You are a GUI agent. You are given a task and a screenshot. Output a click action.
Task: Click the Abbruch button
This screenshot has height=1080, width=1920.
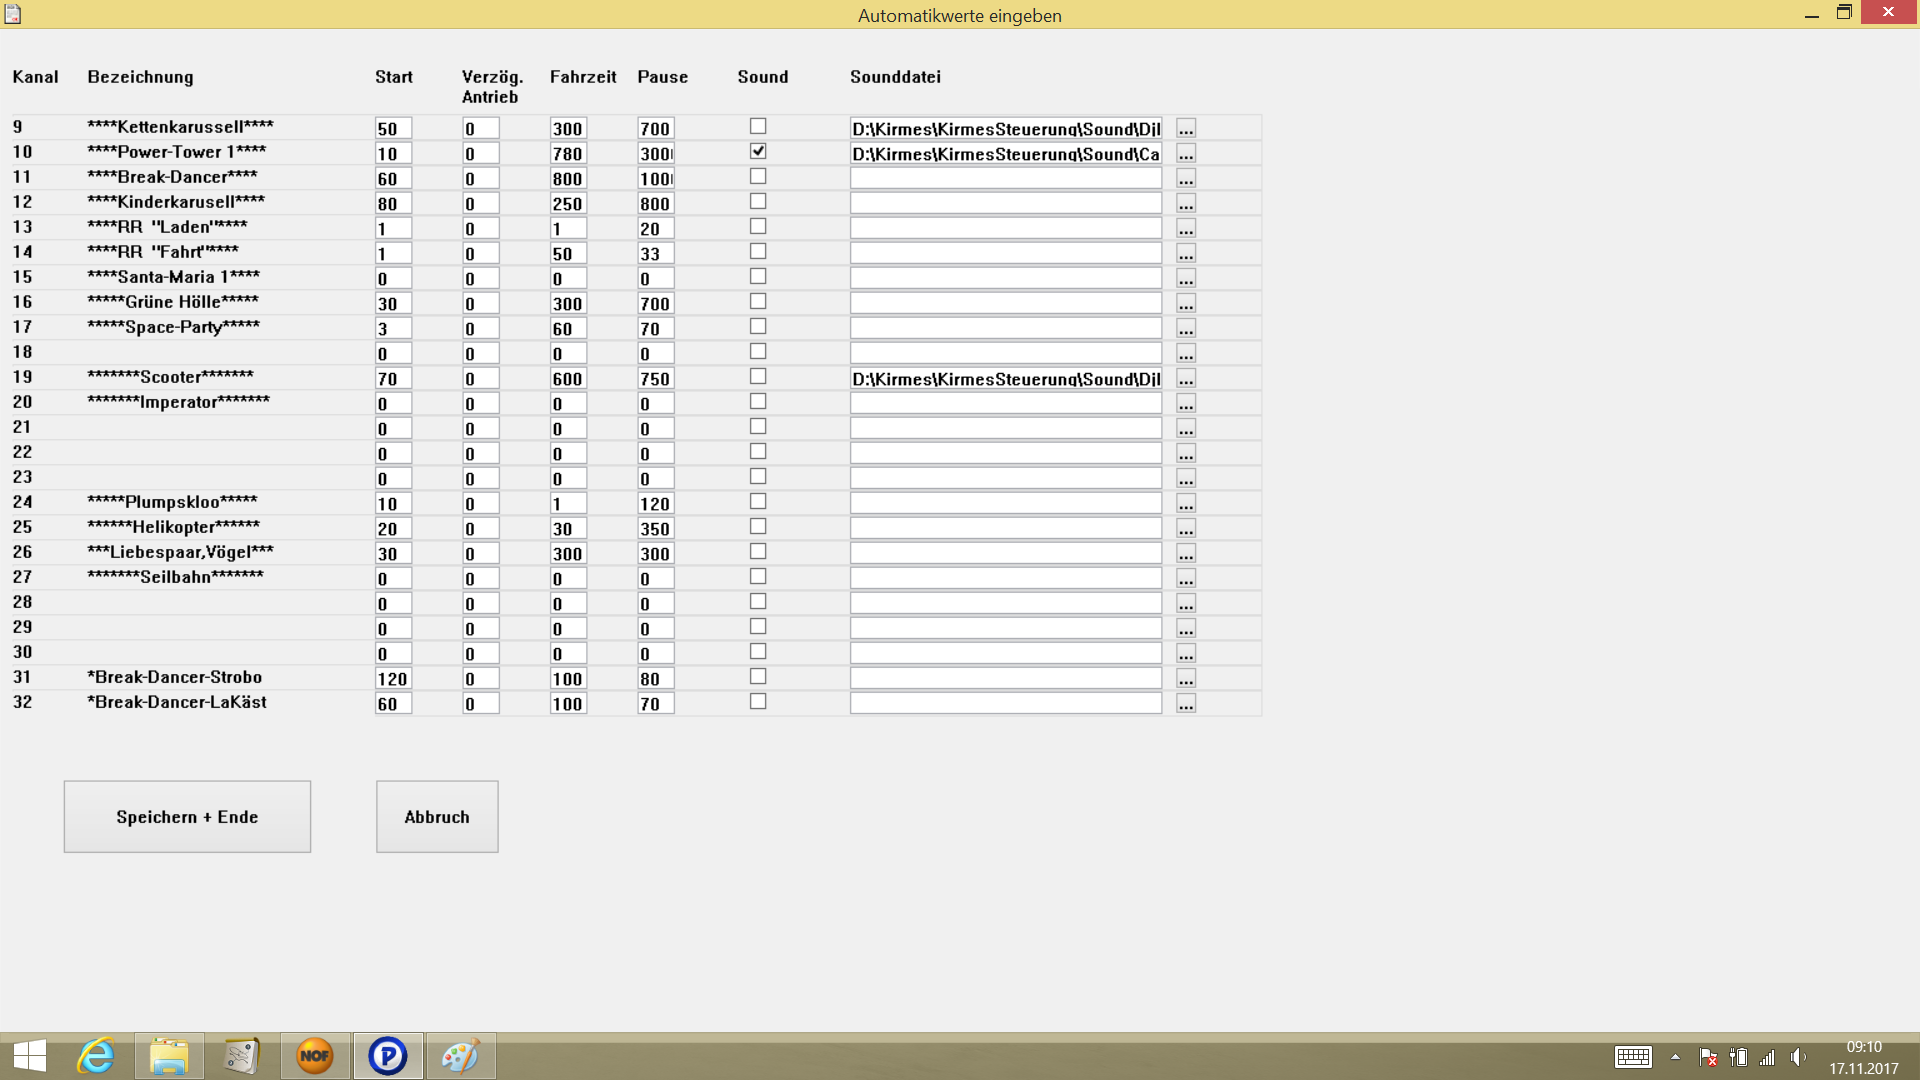point(437,817)
